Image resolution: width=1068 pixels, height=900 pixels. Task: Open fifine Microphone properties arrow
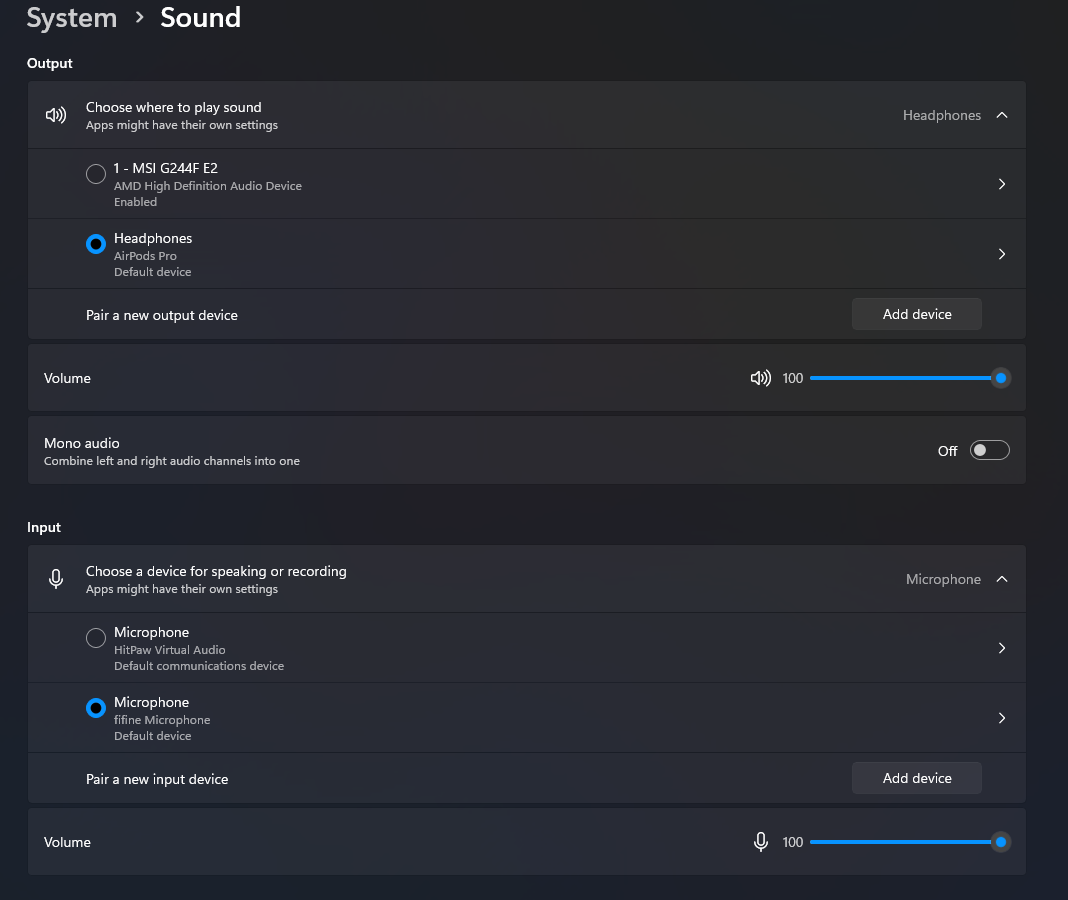pyautogui.click(x=1001, y=718)
